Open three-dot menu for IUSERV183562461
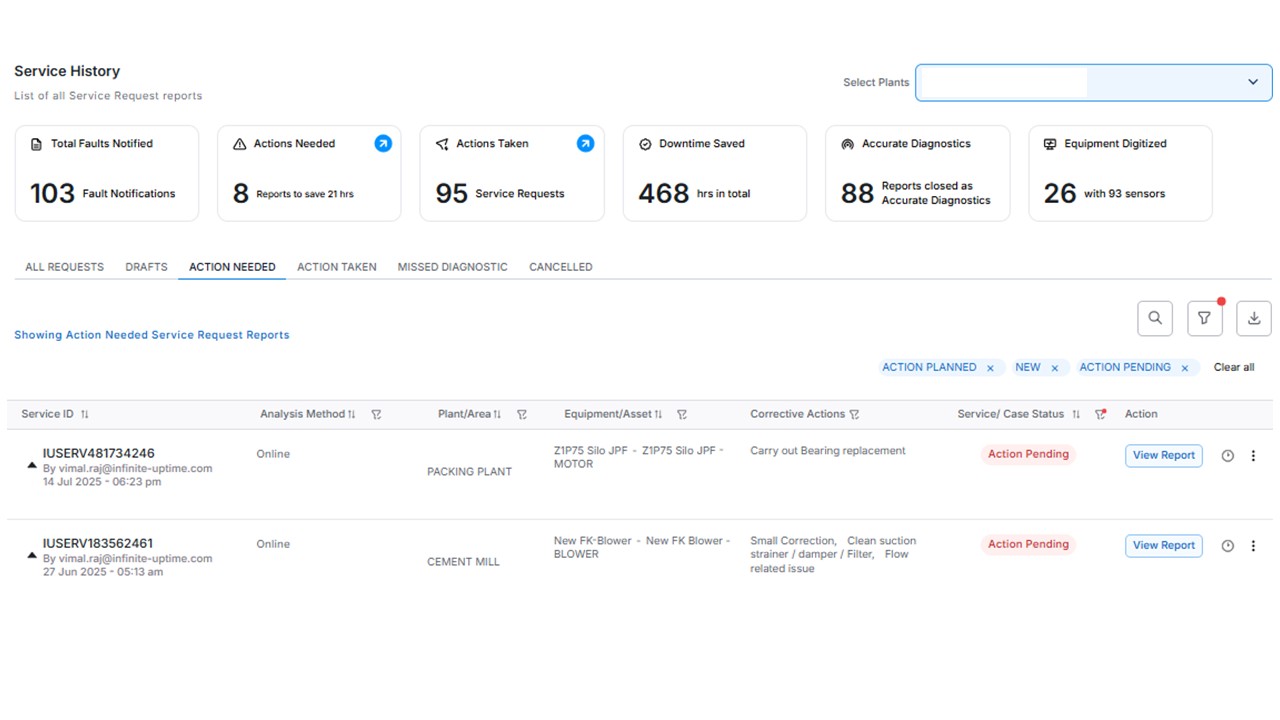 pos(1253,546)
